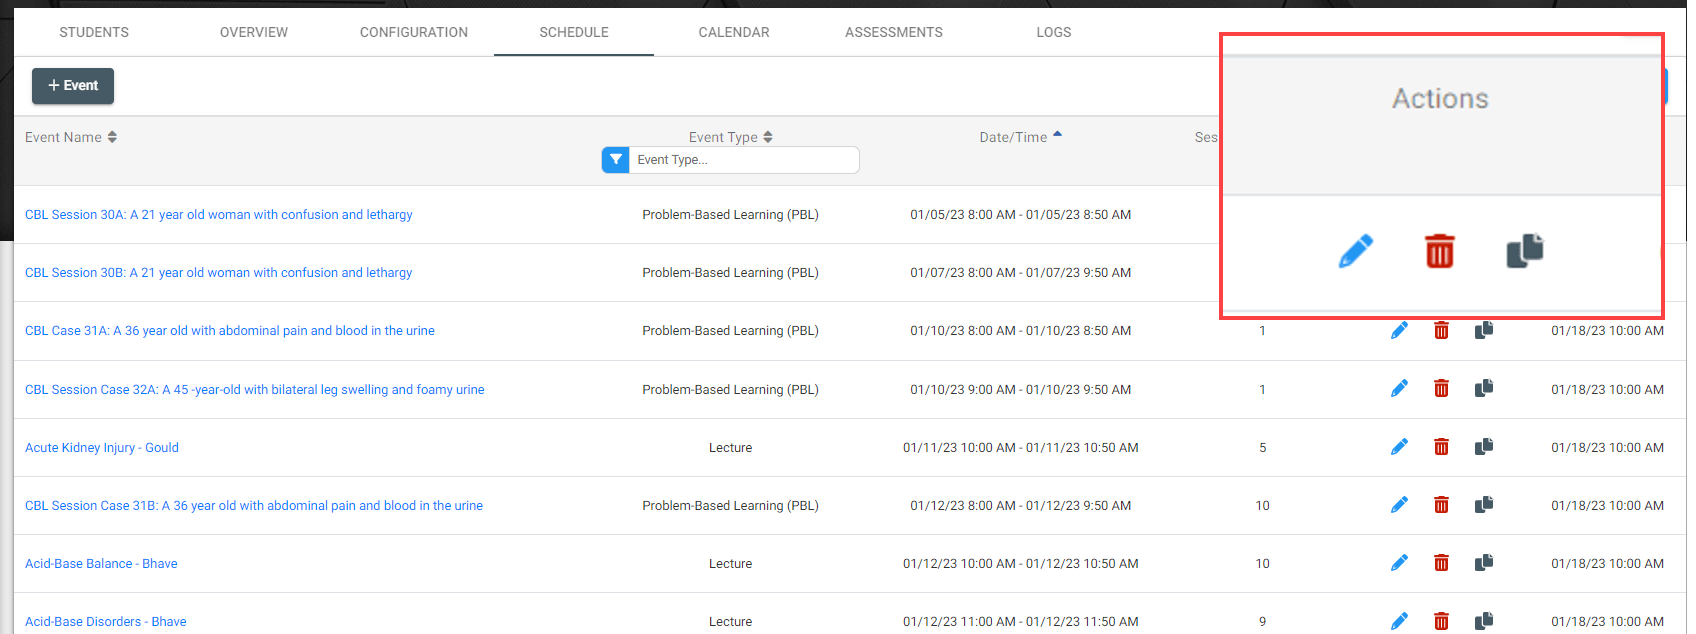
Task: Delete the CBL Case 31A event
Action: coord(1441,330)
